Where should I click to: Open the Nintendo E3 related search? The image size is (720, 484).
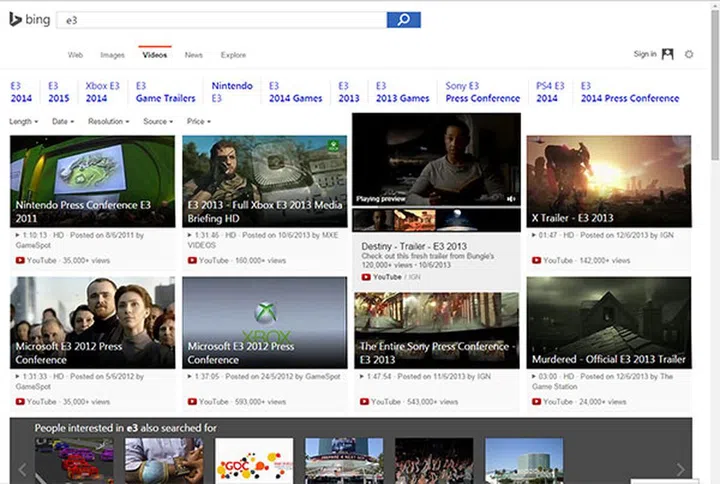point(232,92)
